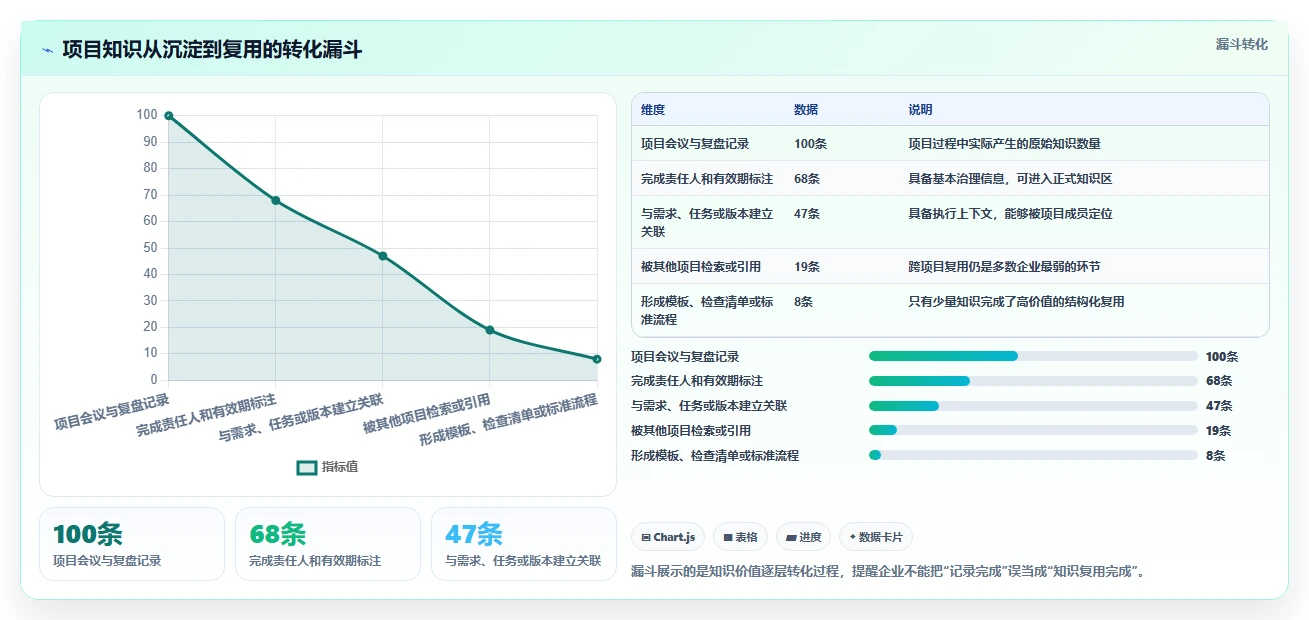Click the 完成责任人和有效期标注 progress bar
The width and height of the screenshot is (1309, 620).
pos(1033,381)
